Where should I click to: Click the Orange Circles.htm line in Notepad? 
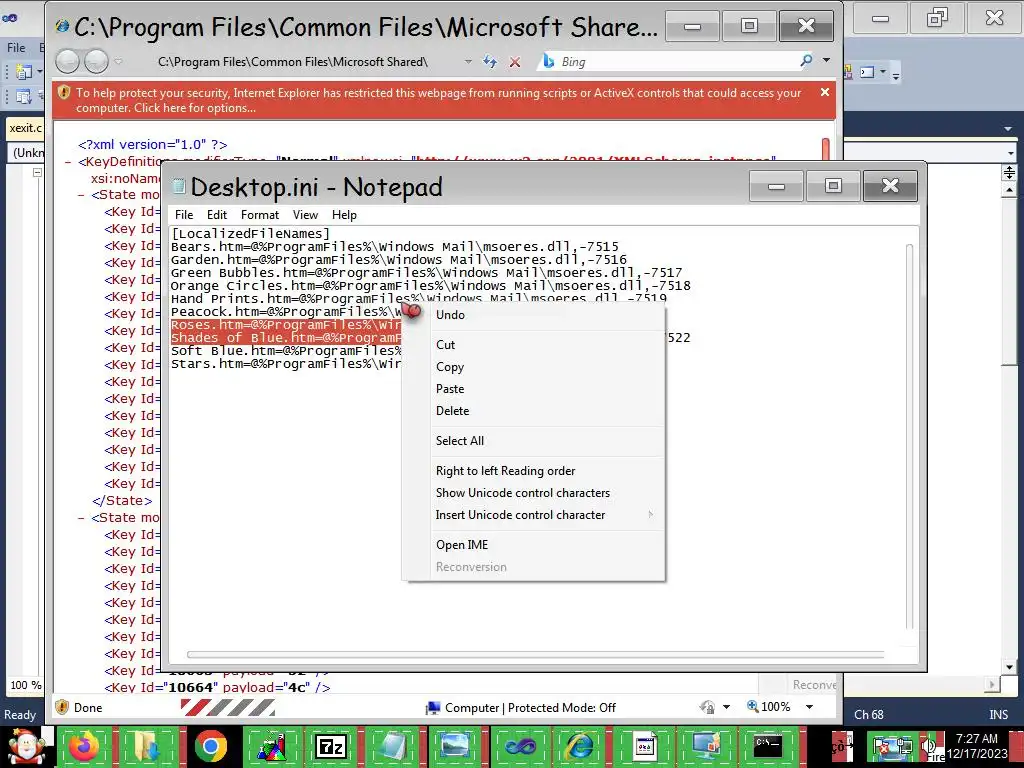tap(430, 286)
